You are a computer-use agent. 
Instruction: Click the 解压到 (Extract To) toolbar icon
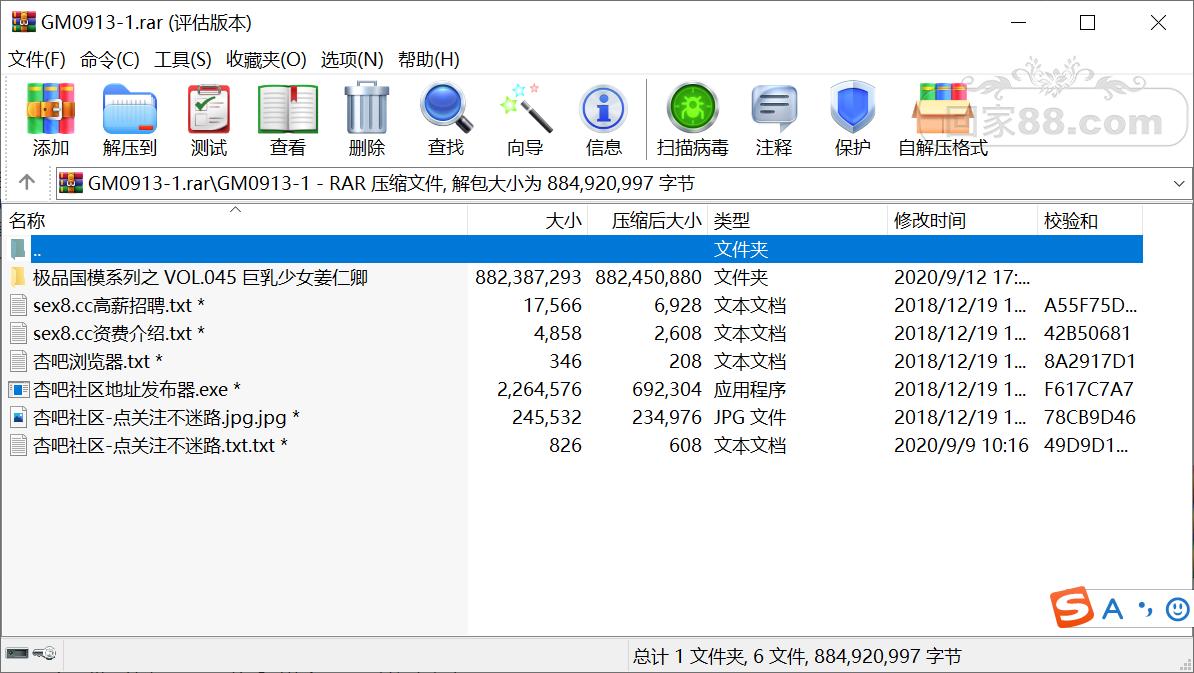[129, 109]
